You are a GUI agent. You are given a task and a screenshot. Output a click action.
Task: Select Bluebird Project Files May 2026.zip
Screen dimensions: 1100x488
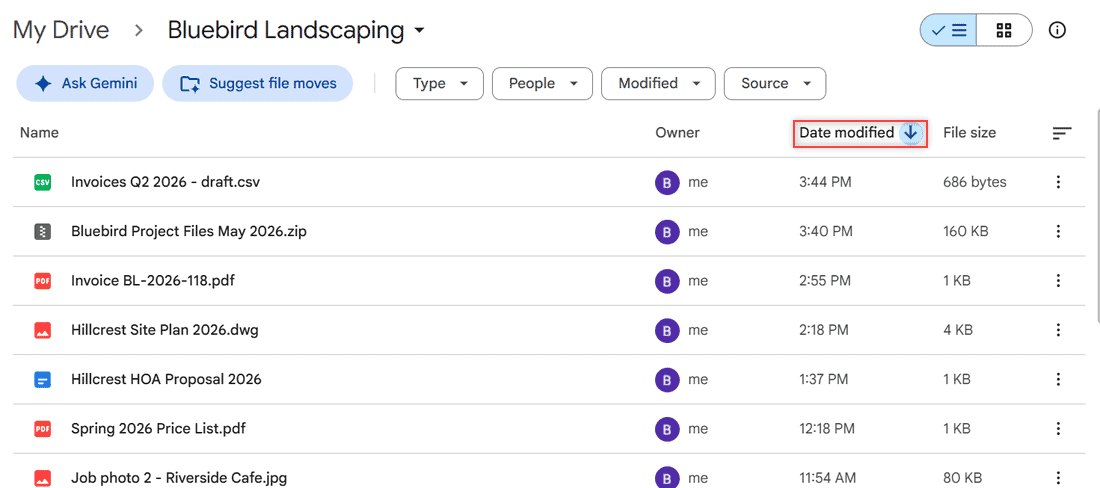pyautogui.click(x=189, y=231)
